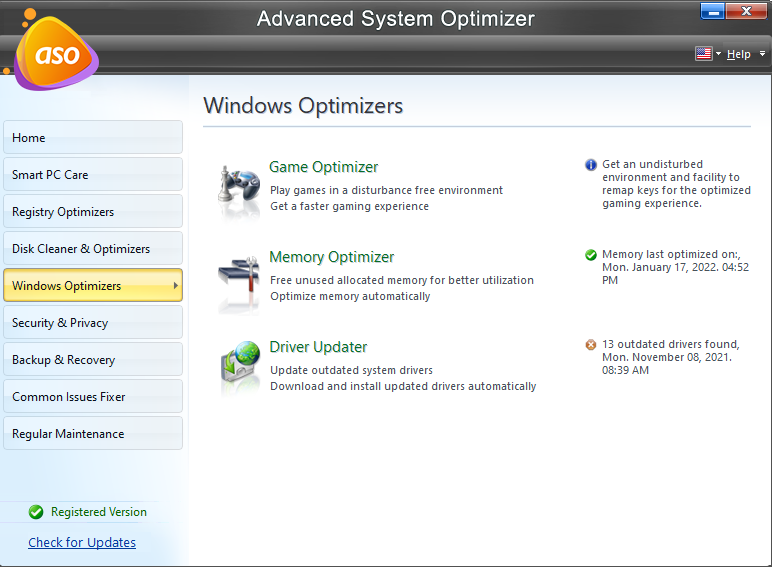Open Common Issues Fixer
772x567 pixels.
click(x=93, y=396)
